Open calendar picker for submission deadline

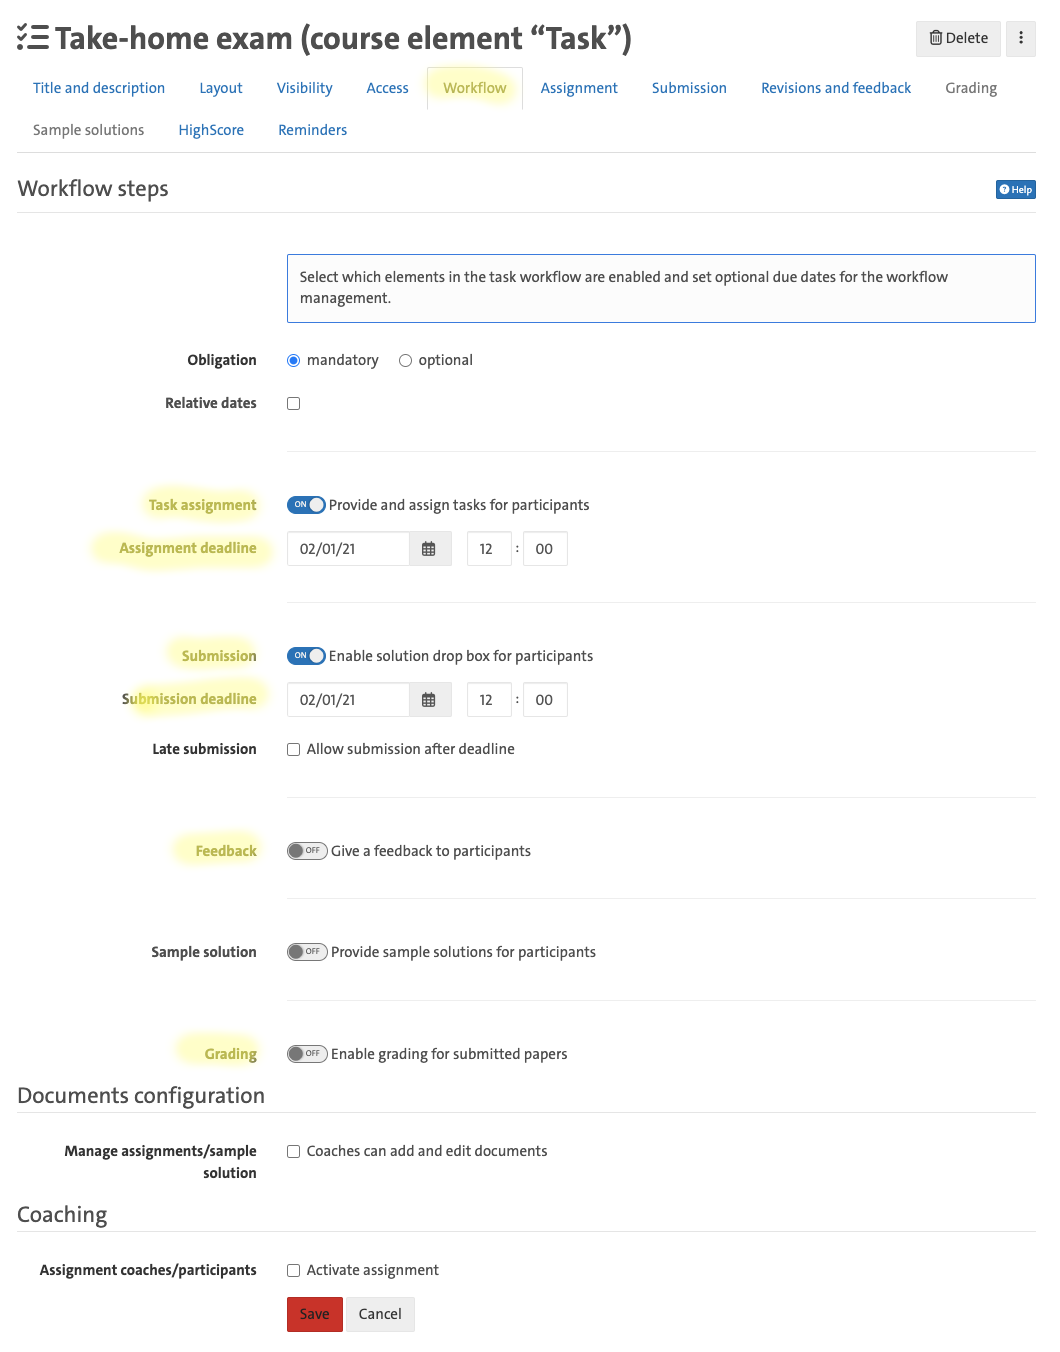pos(429,700)
